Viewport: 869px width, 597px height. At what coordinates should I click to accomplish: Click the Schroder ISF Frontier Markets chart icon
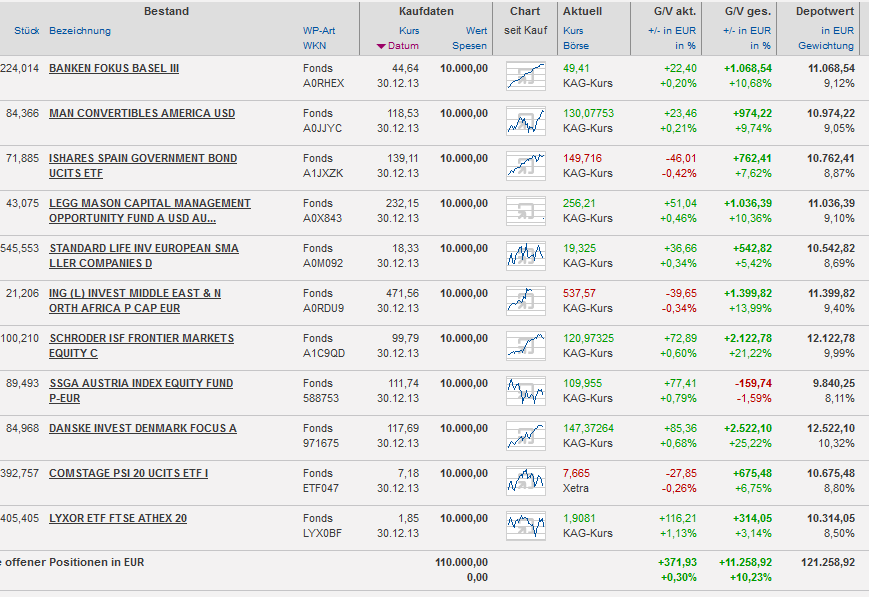click(x=526, y=346)
